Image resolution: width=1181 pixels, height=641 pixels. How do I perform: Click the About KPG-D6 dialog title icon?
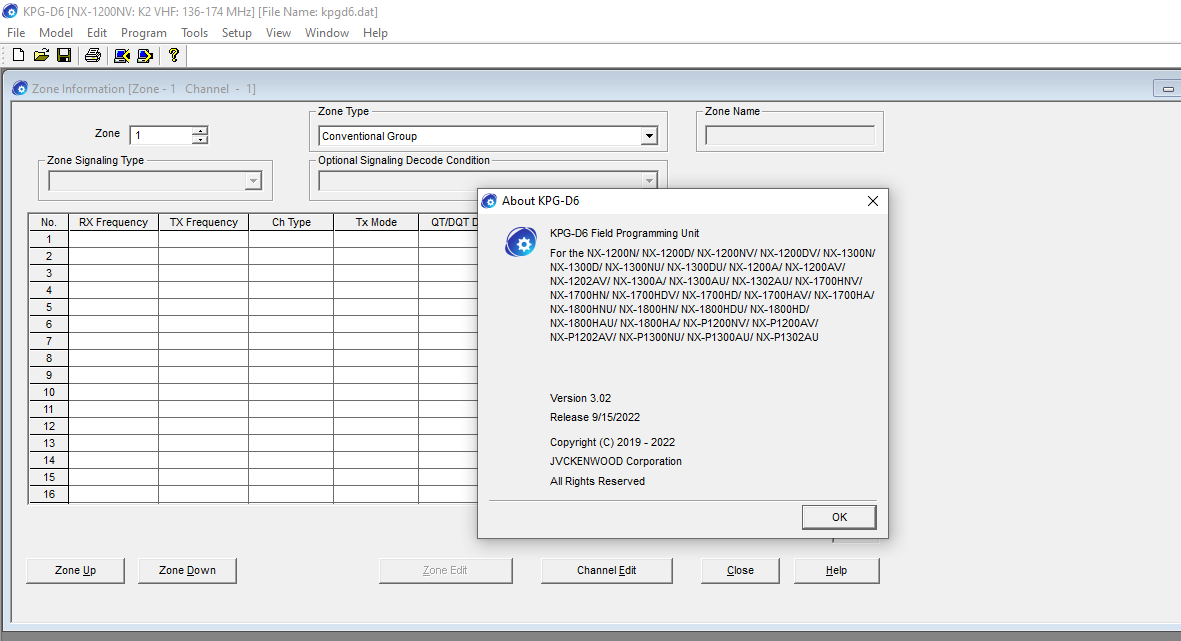(489, 200)
